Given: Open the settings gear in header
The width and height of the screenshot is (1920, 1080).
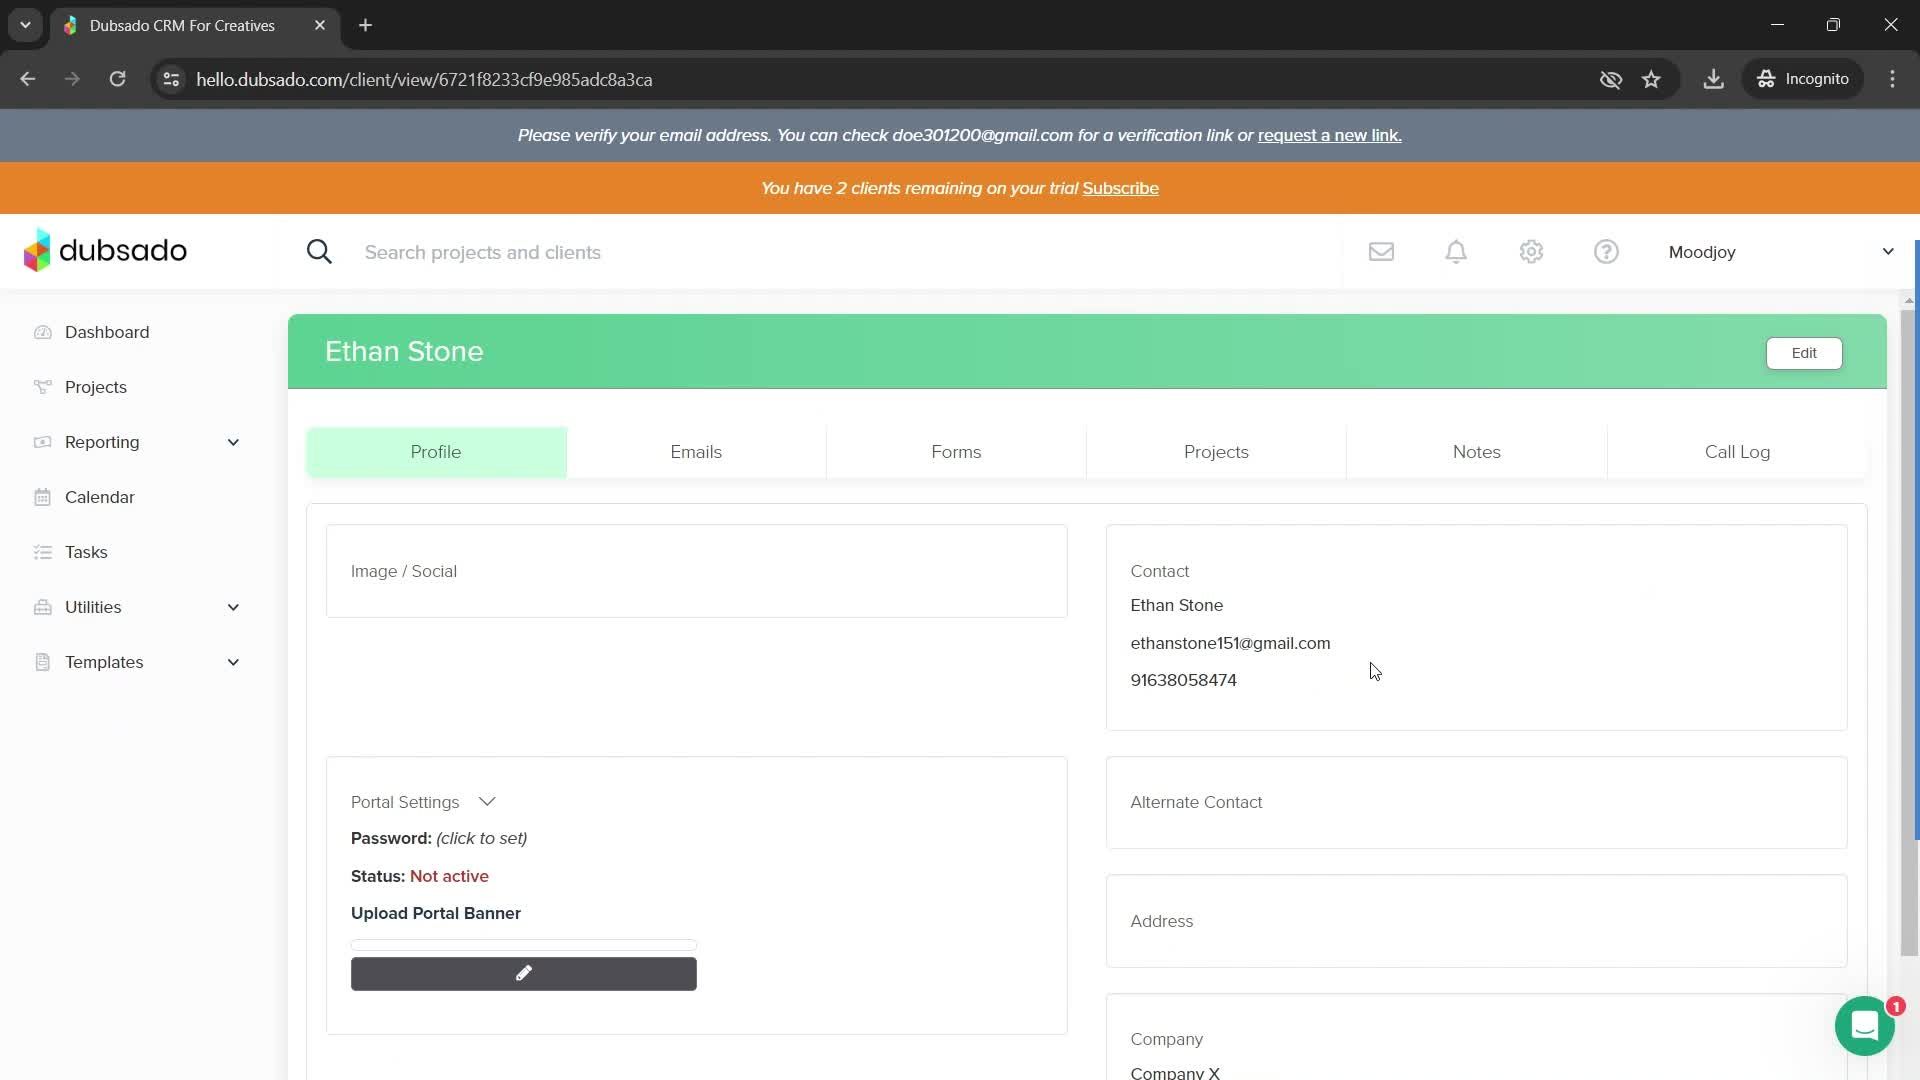Looking at the screenshot, I should [x=1531, y=252].
